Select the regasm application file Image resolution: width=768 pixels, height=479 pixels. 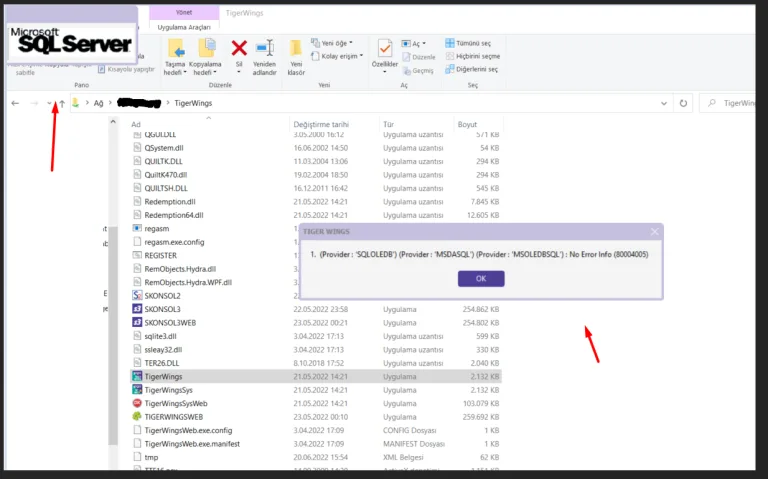[156, 229]
